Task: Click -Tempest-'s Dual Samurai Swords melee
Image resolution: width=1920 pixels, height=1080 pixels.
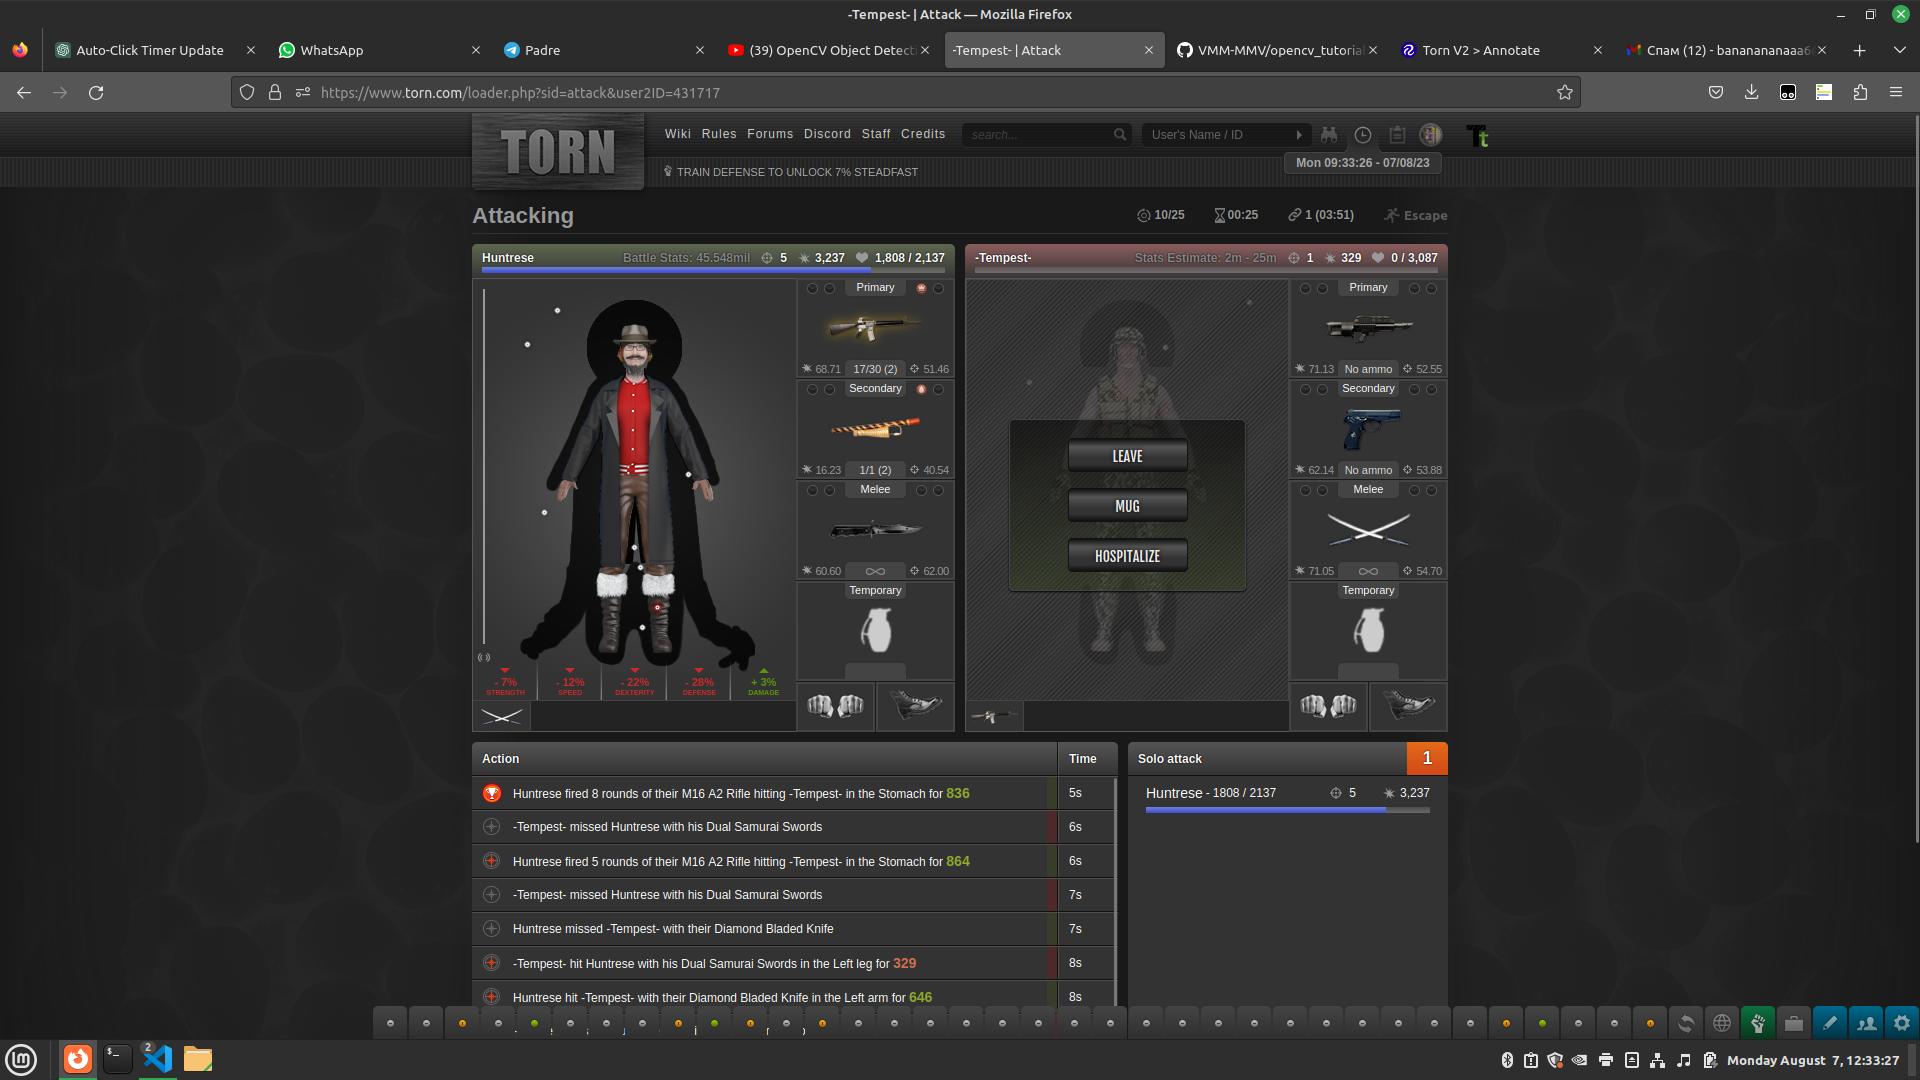Action: pyautogui.click(x=1368, y=529)
